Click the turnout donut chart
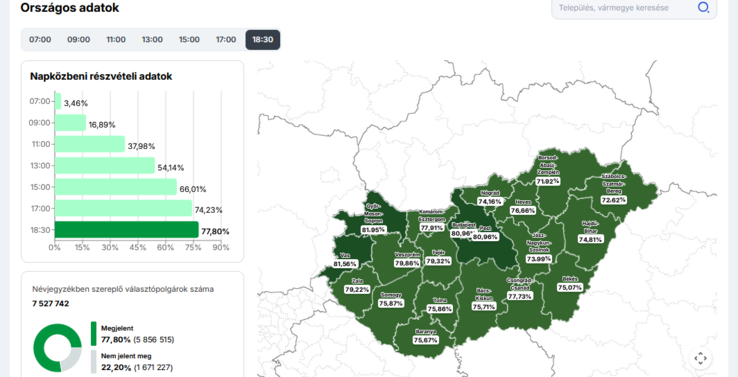Screen dimensions: 738x377 [x=57, y=348]
